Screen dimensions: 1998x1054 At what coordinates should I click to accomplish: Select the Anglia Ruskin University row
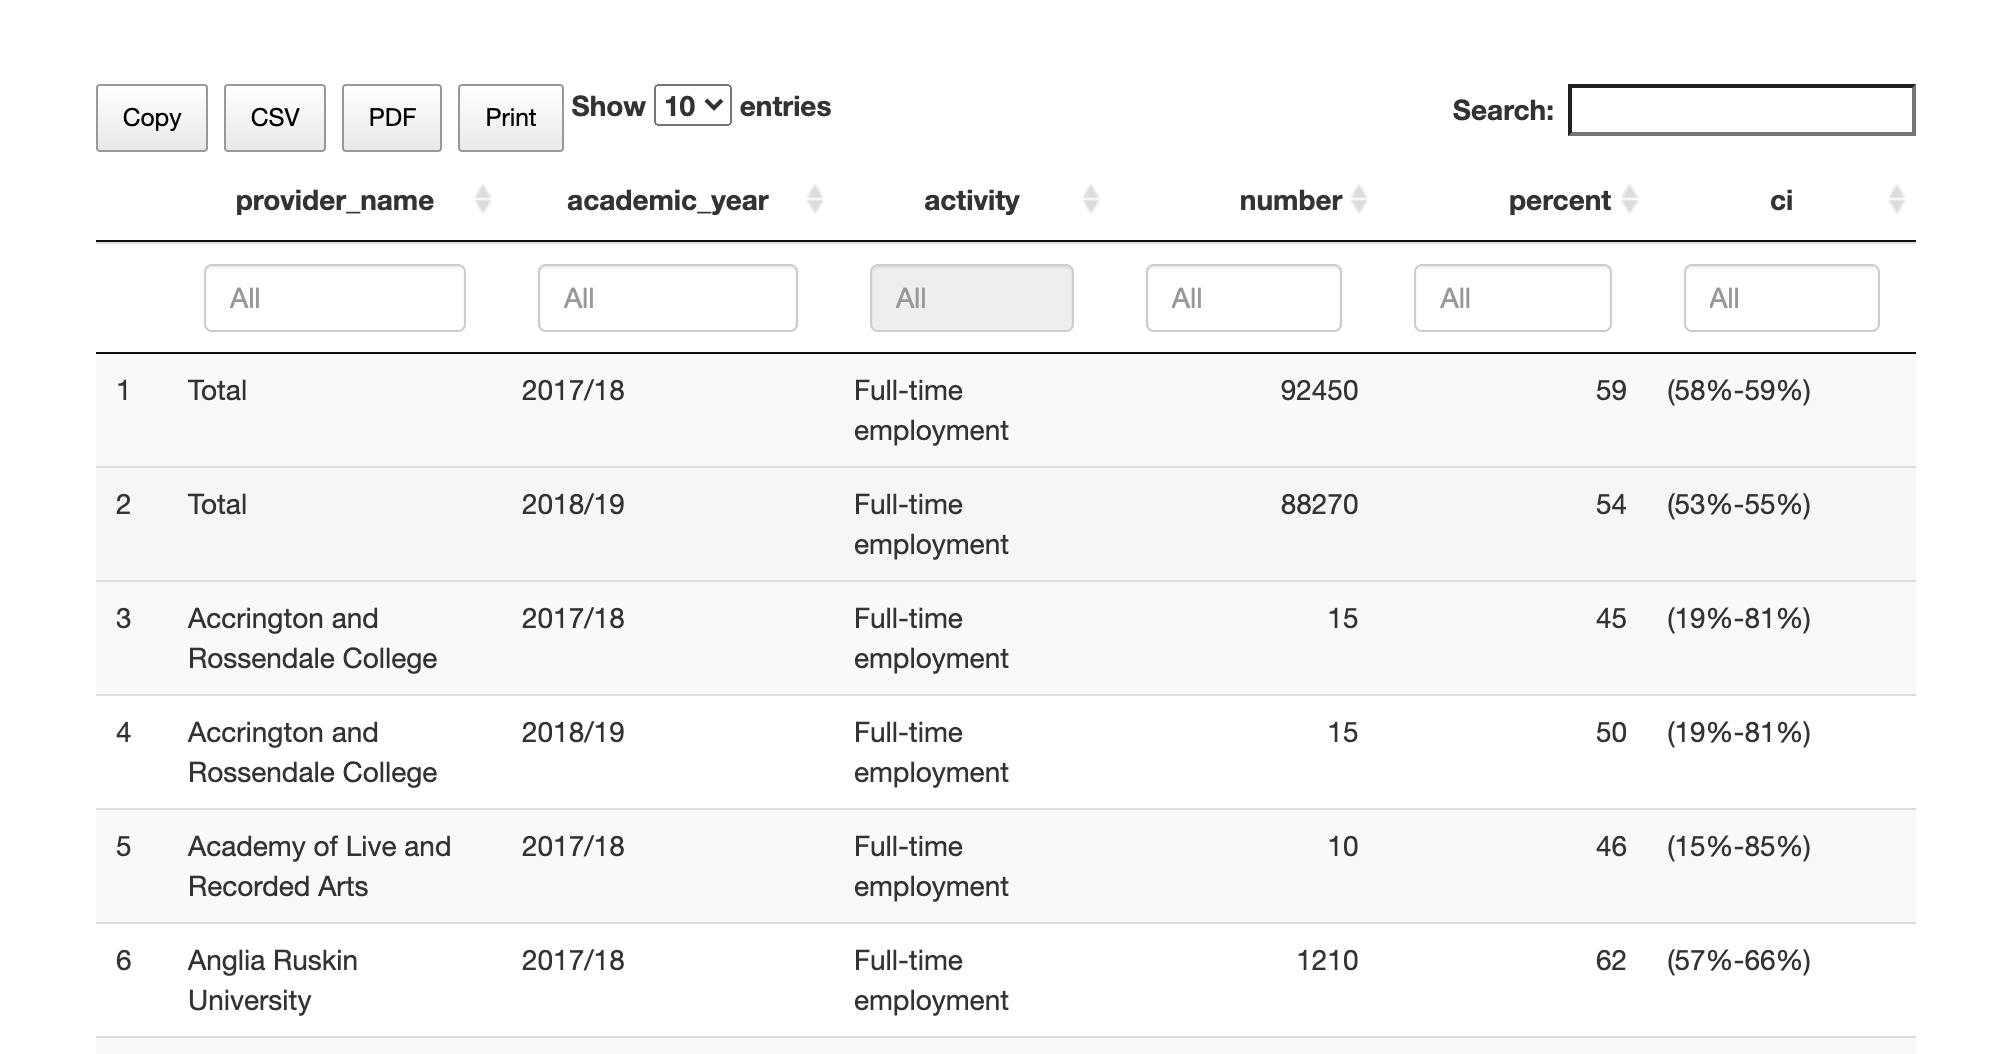(700, 980)
